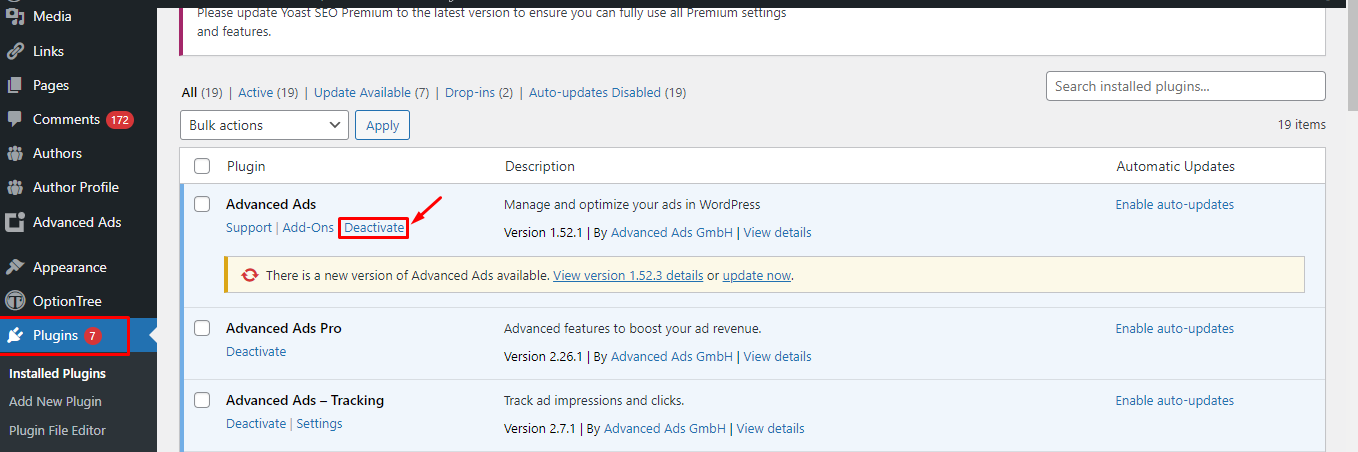Click the Links chain icon
The image size is (1358, 452).
(x=15, y=51)
